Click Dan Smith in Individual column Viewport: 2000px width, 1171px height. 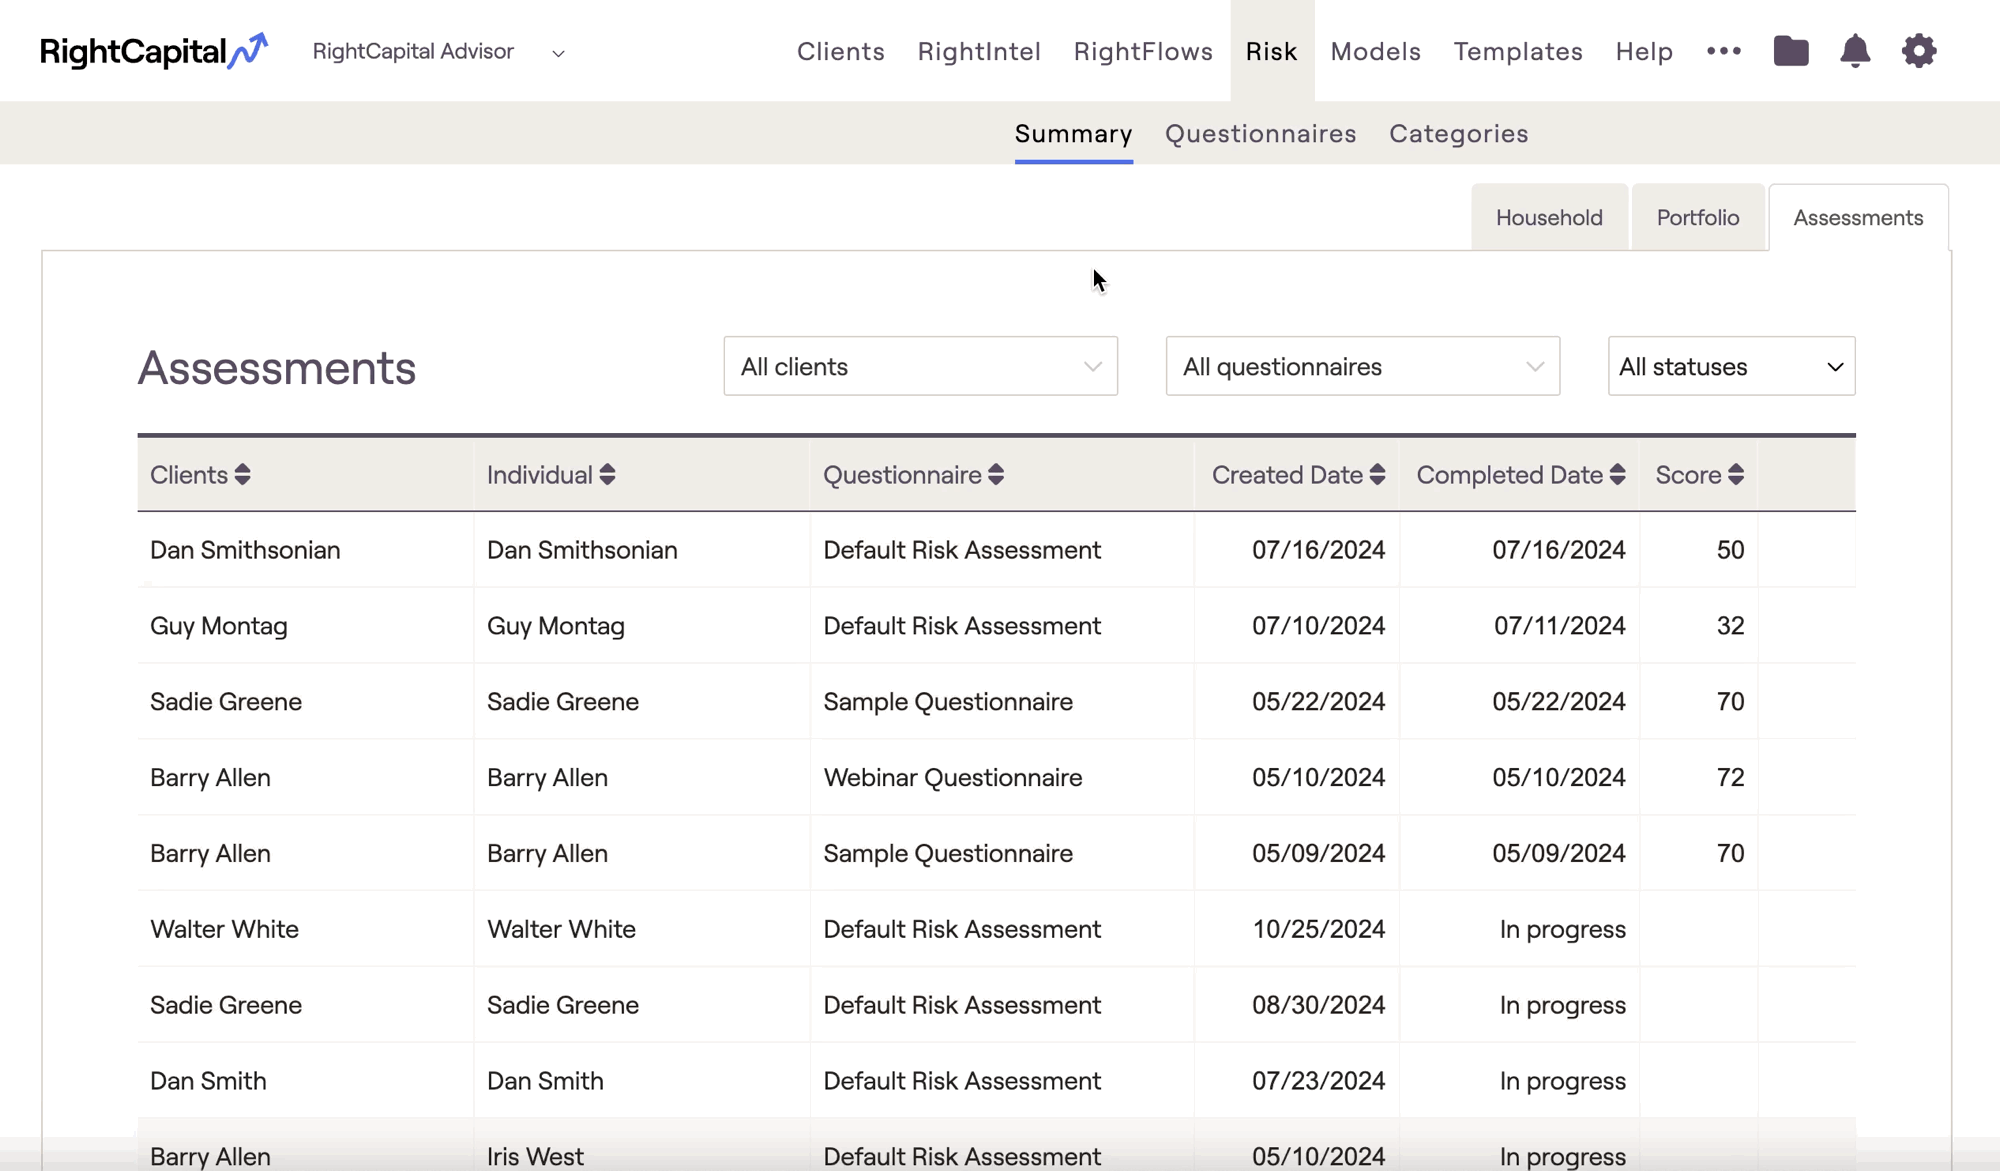[x=545, y=1081]
